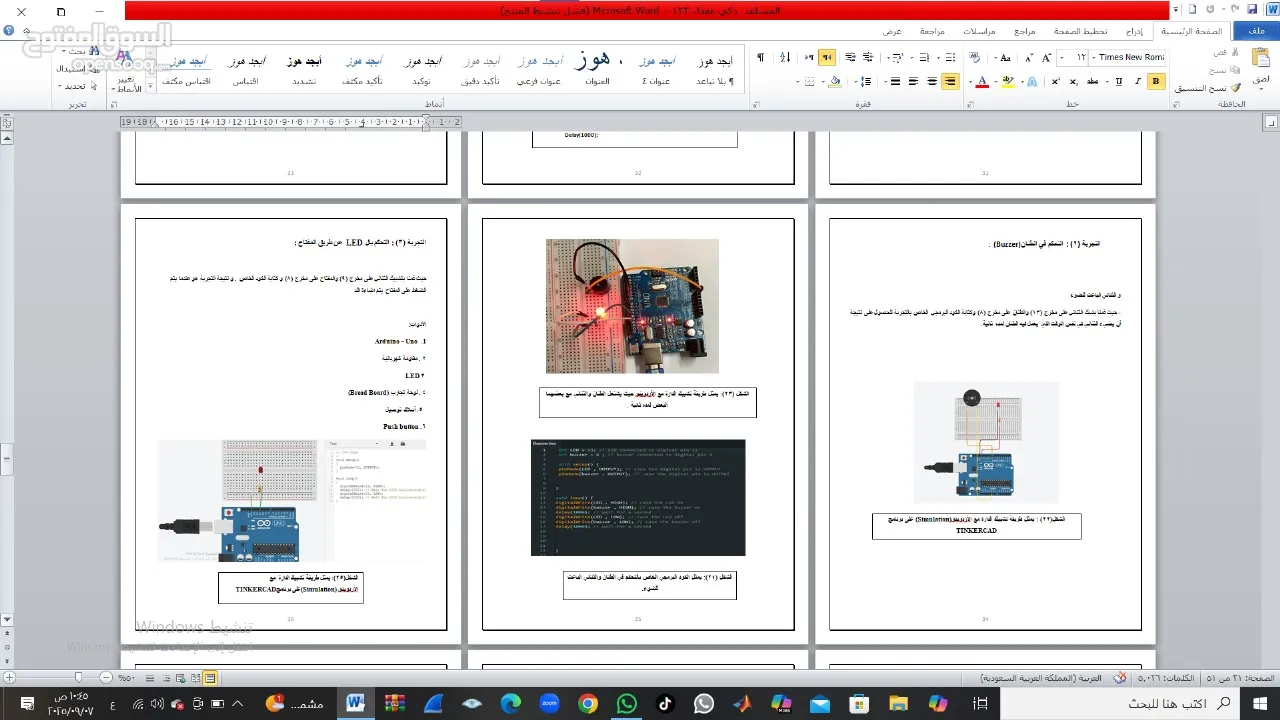Toggle Bold formatting button
1280x720 pixels.
point(1156,81)
